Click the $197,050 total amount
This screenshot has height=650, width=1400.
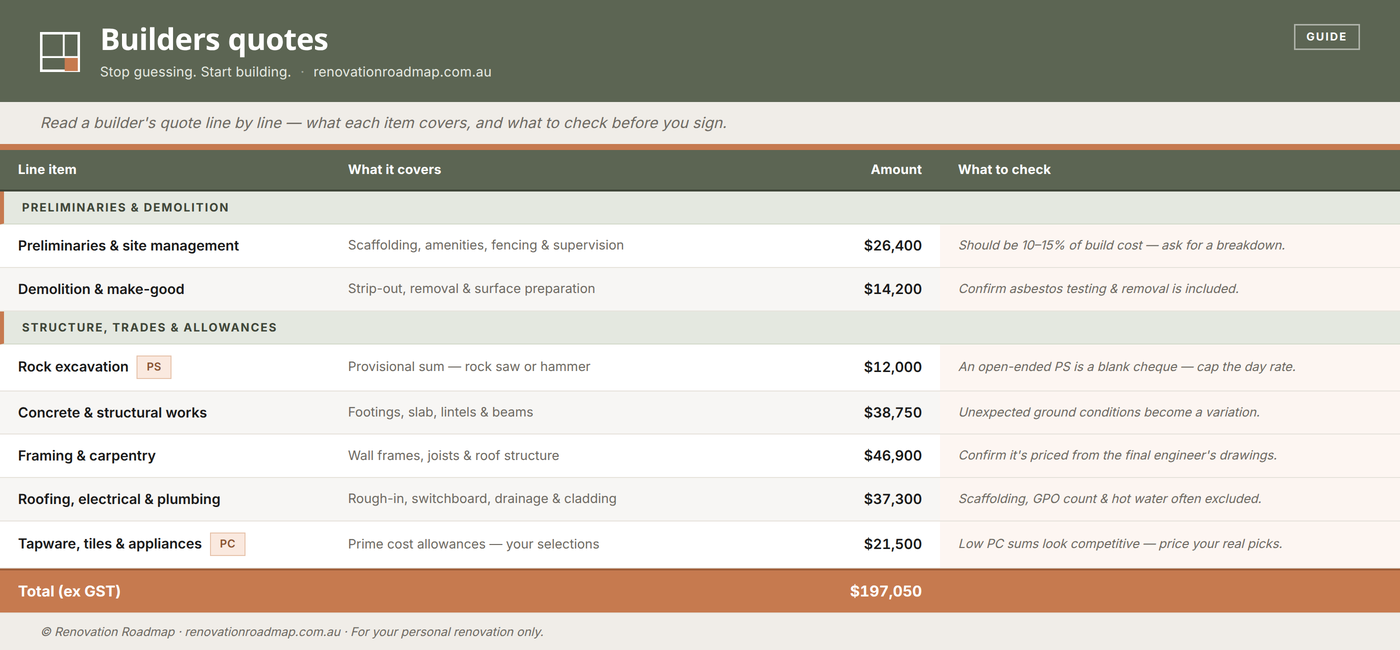(886, 591)
